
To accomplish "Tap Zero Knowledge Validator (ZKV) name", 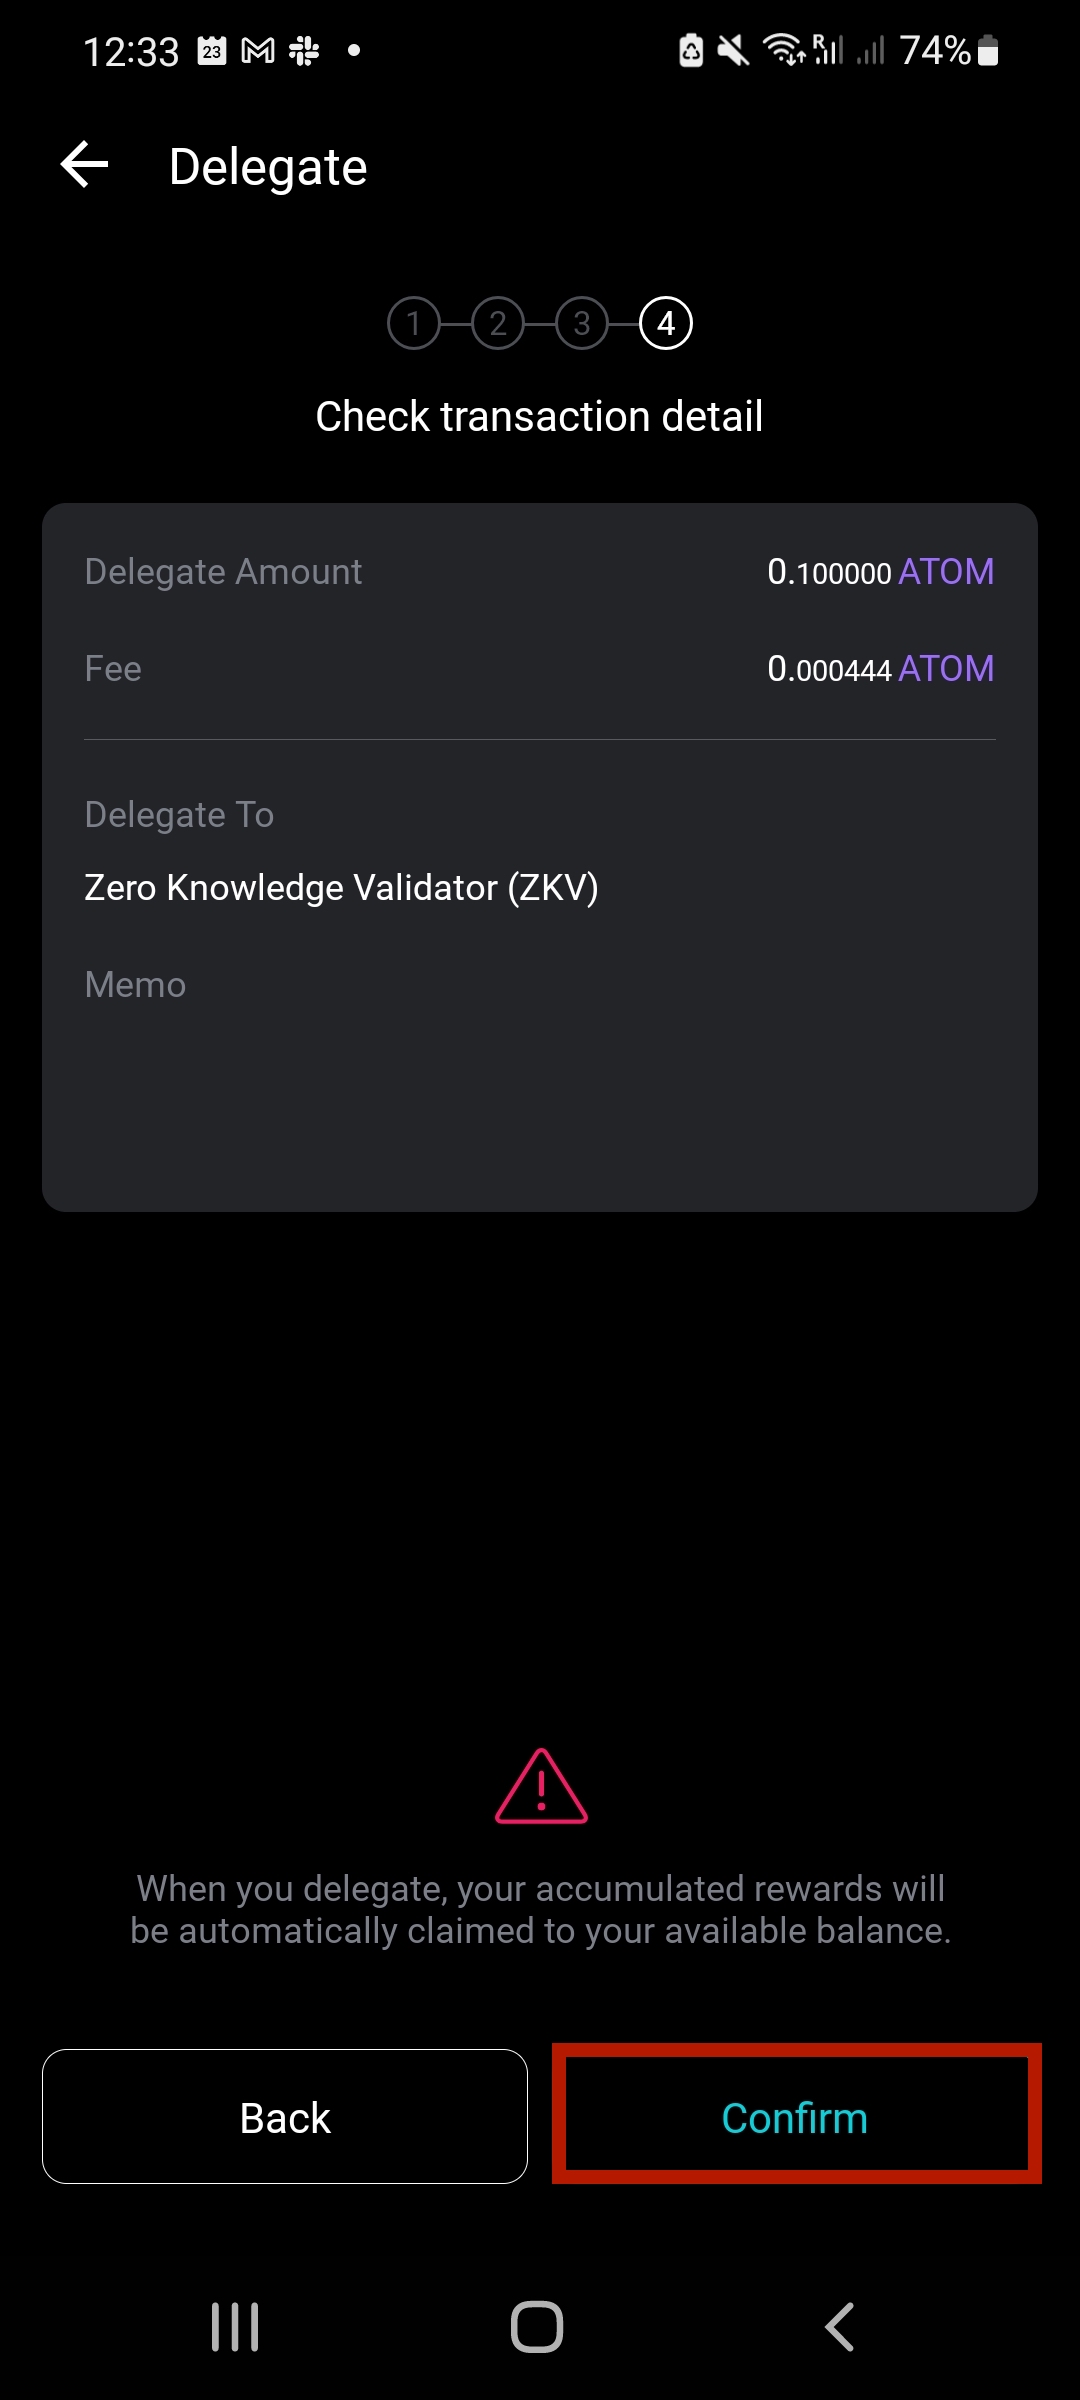I will point(341,888).
